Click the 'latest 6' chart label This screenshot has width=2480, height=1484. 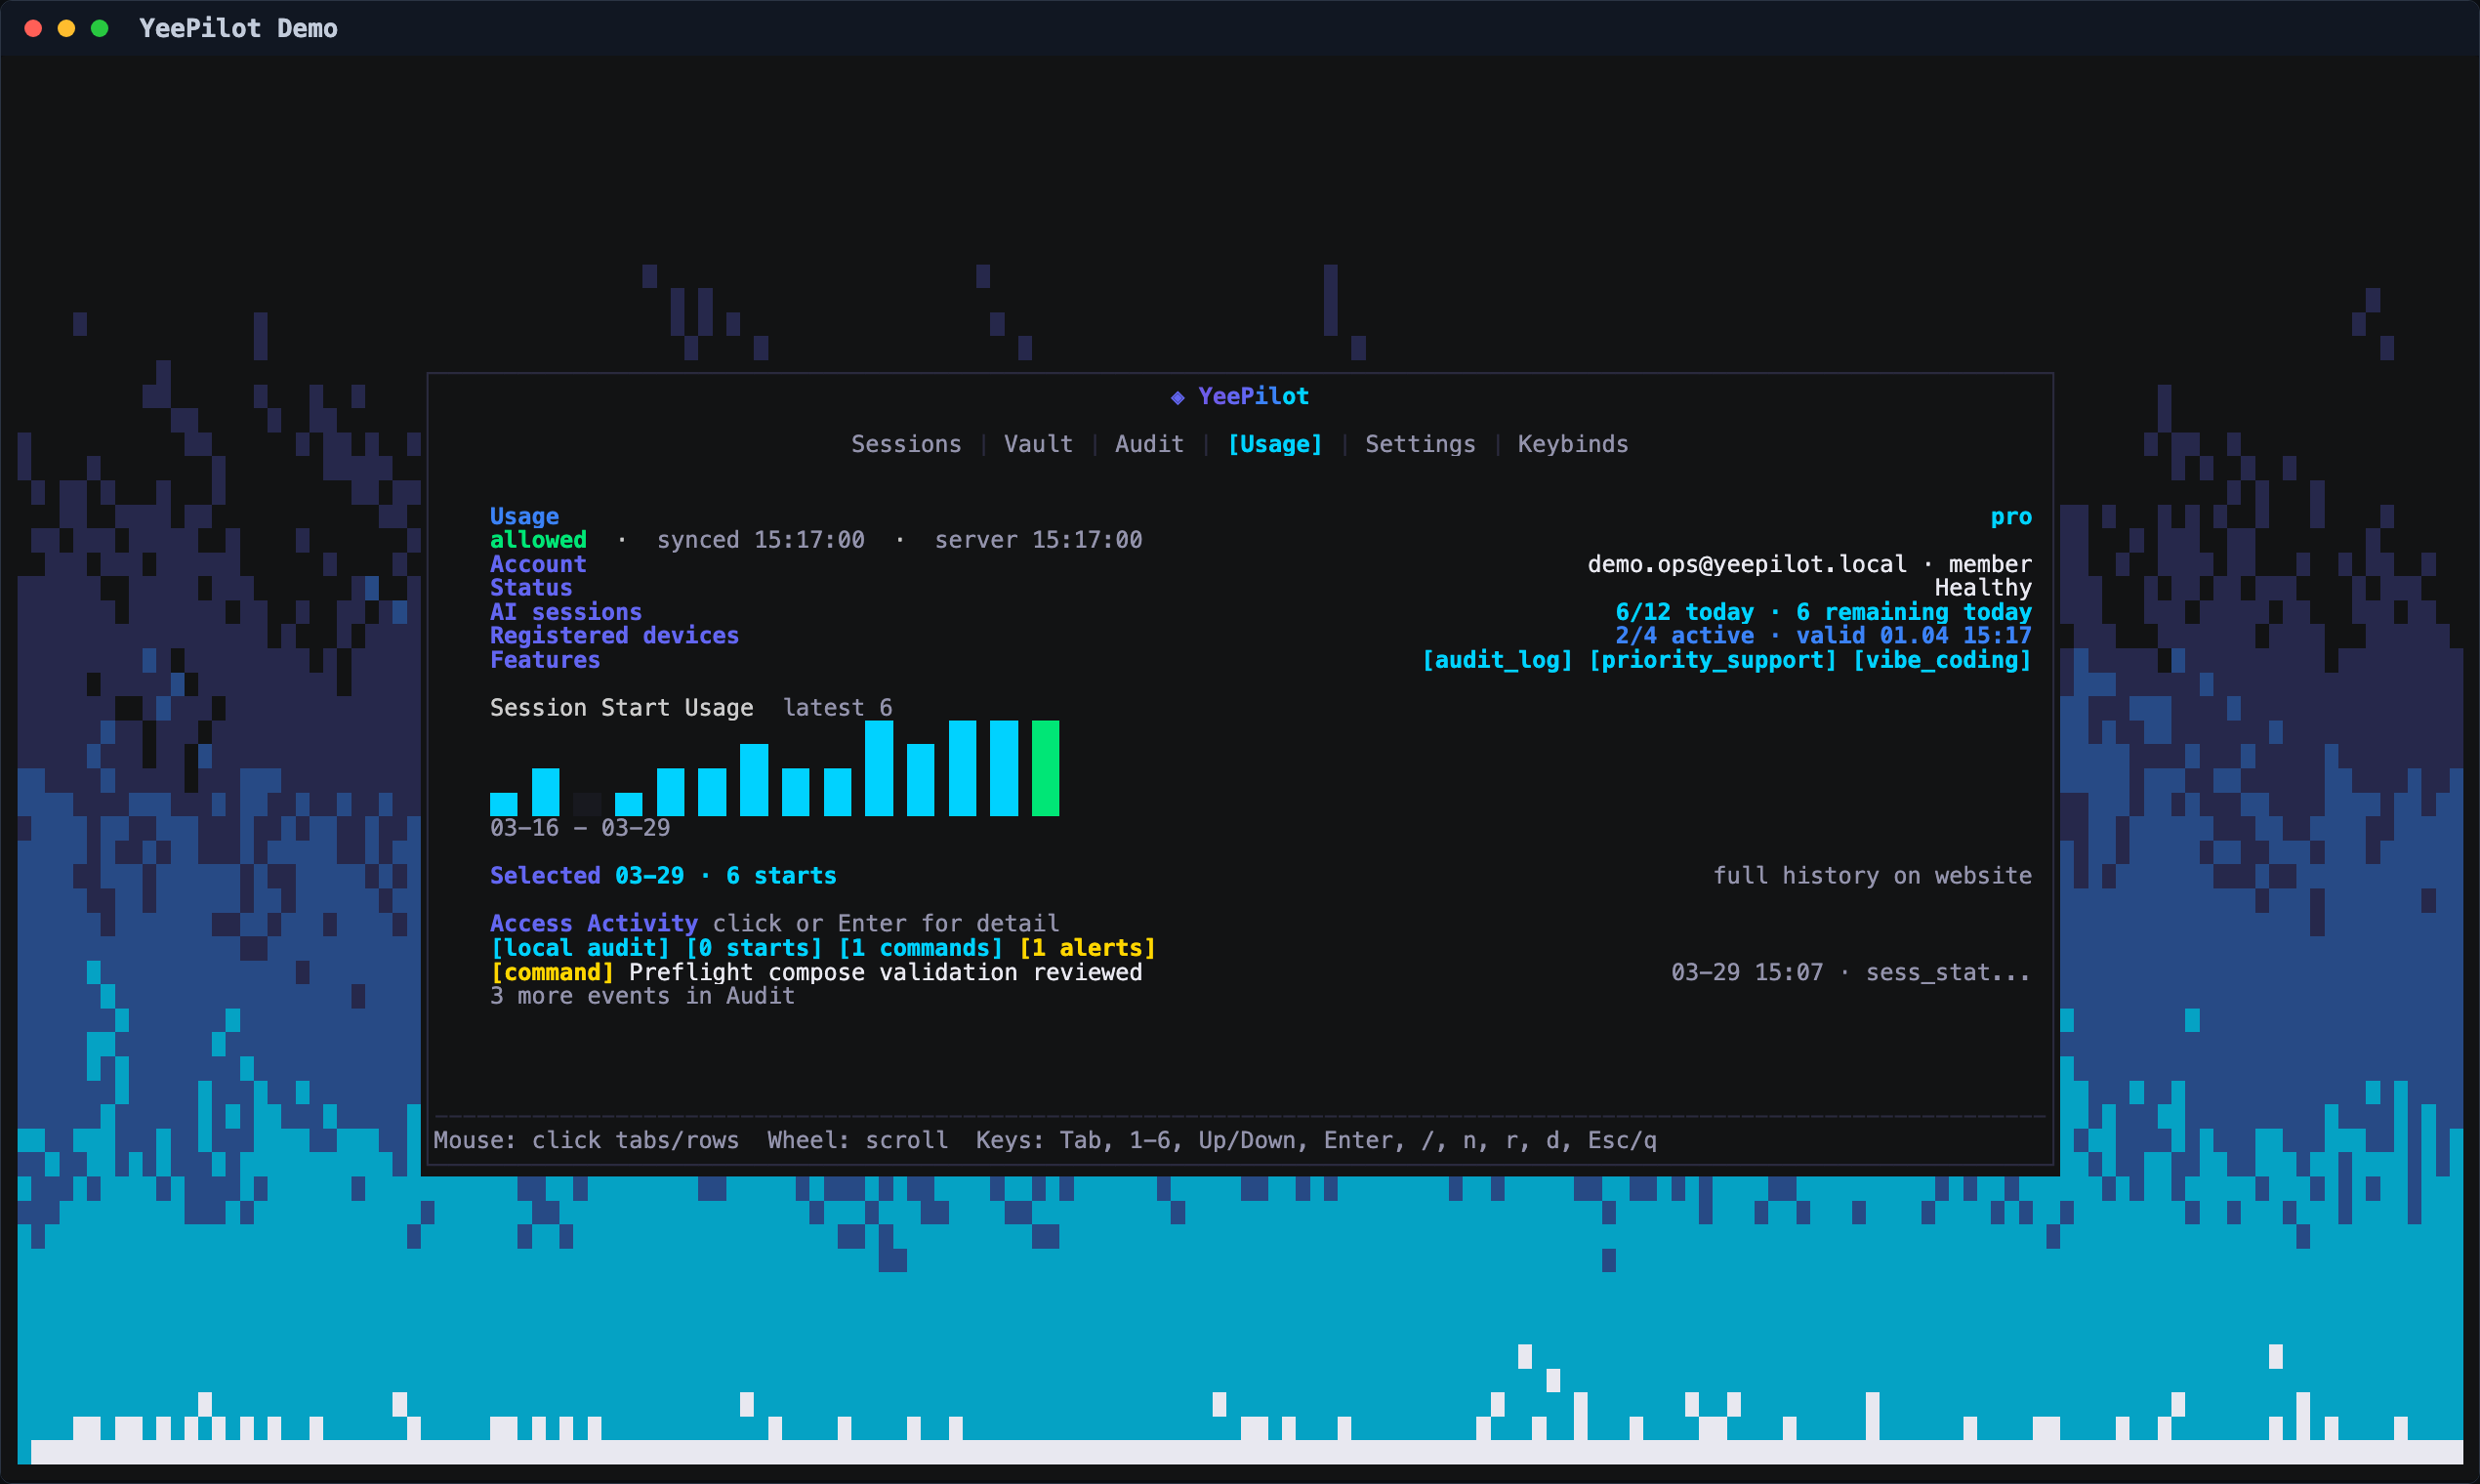(837, 708)
